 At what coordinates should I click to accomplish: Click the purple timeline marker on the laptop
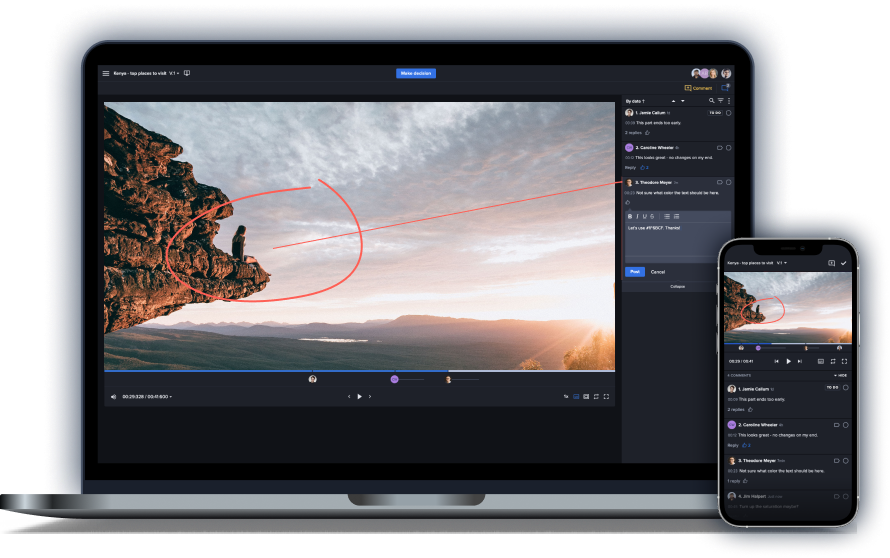coord(394,379)
